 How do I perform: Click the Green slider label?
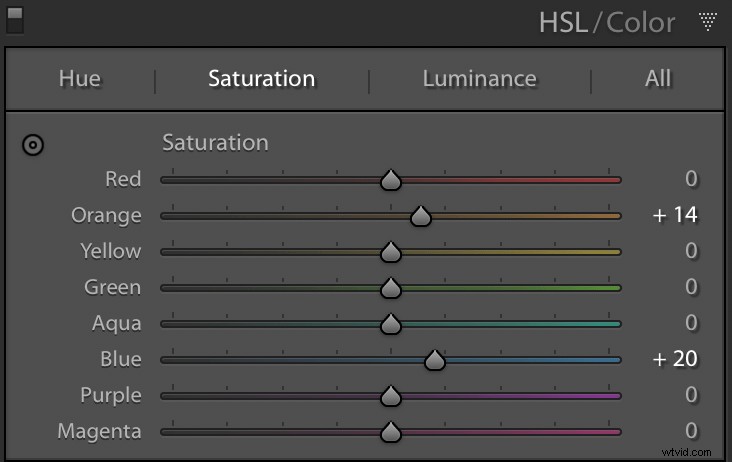click(x=113, y=287)
